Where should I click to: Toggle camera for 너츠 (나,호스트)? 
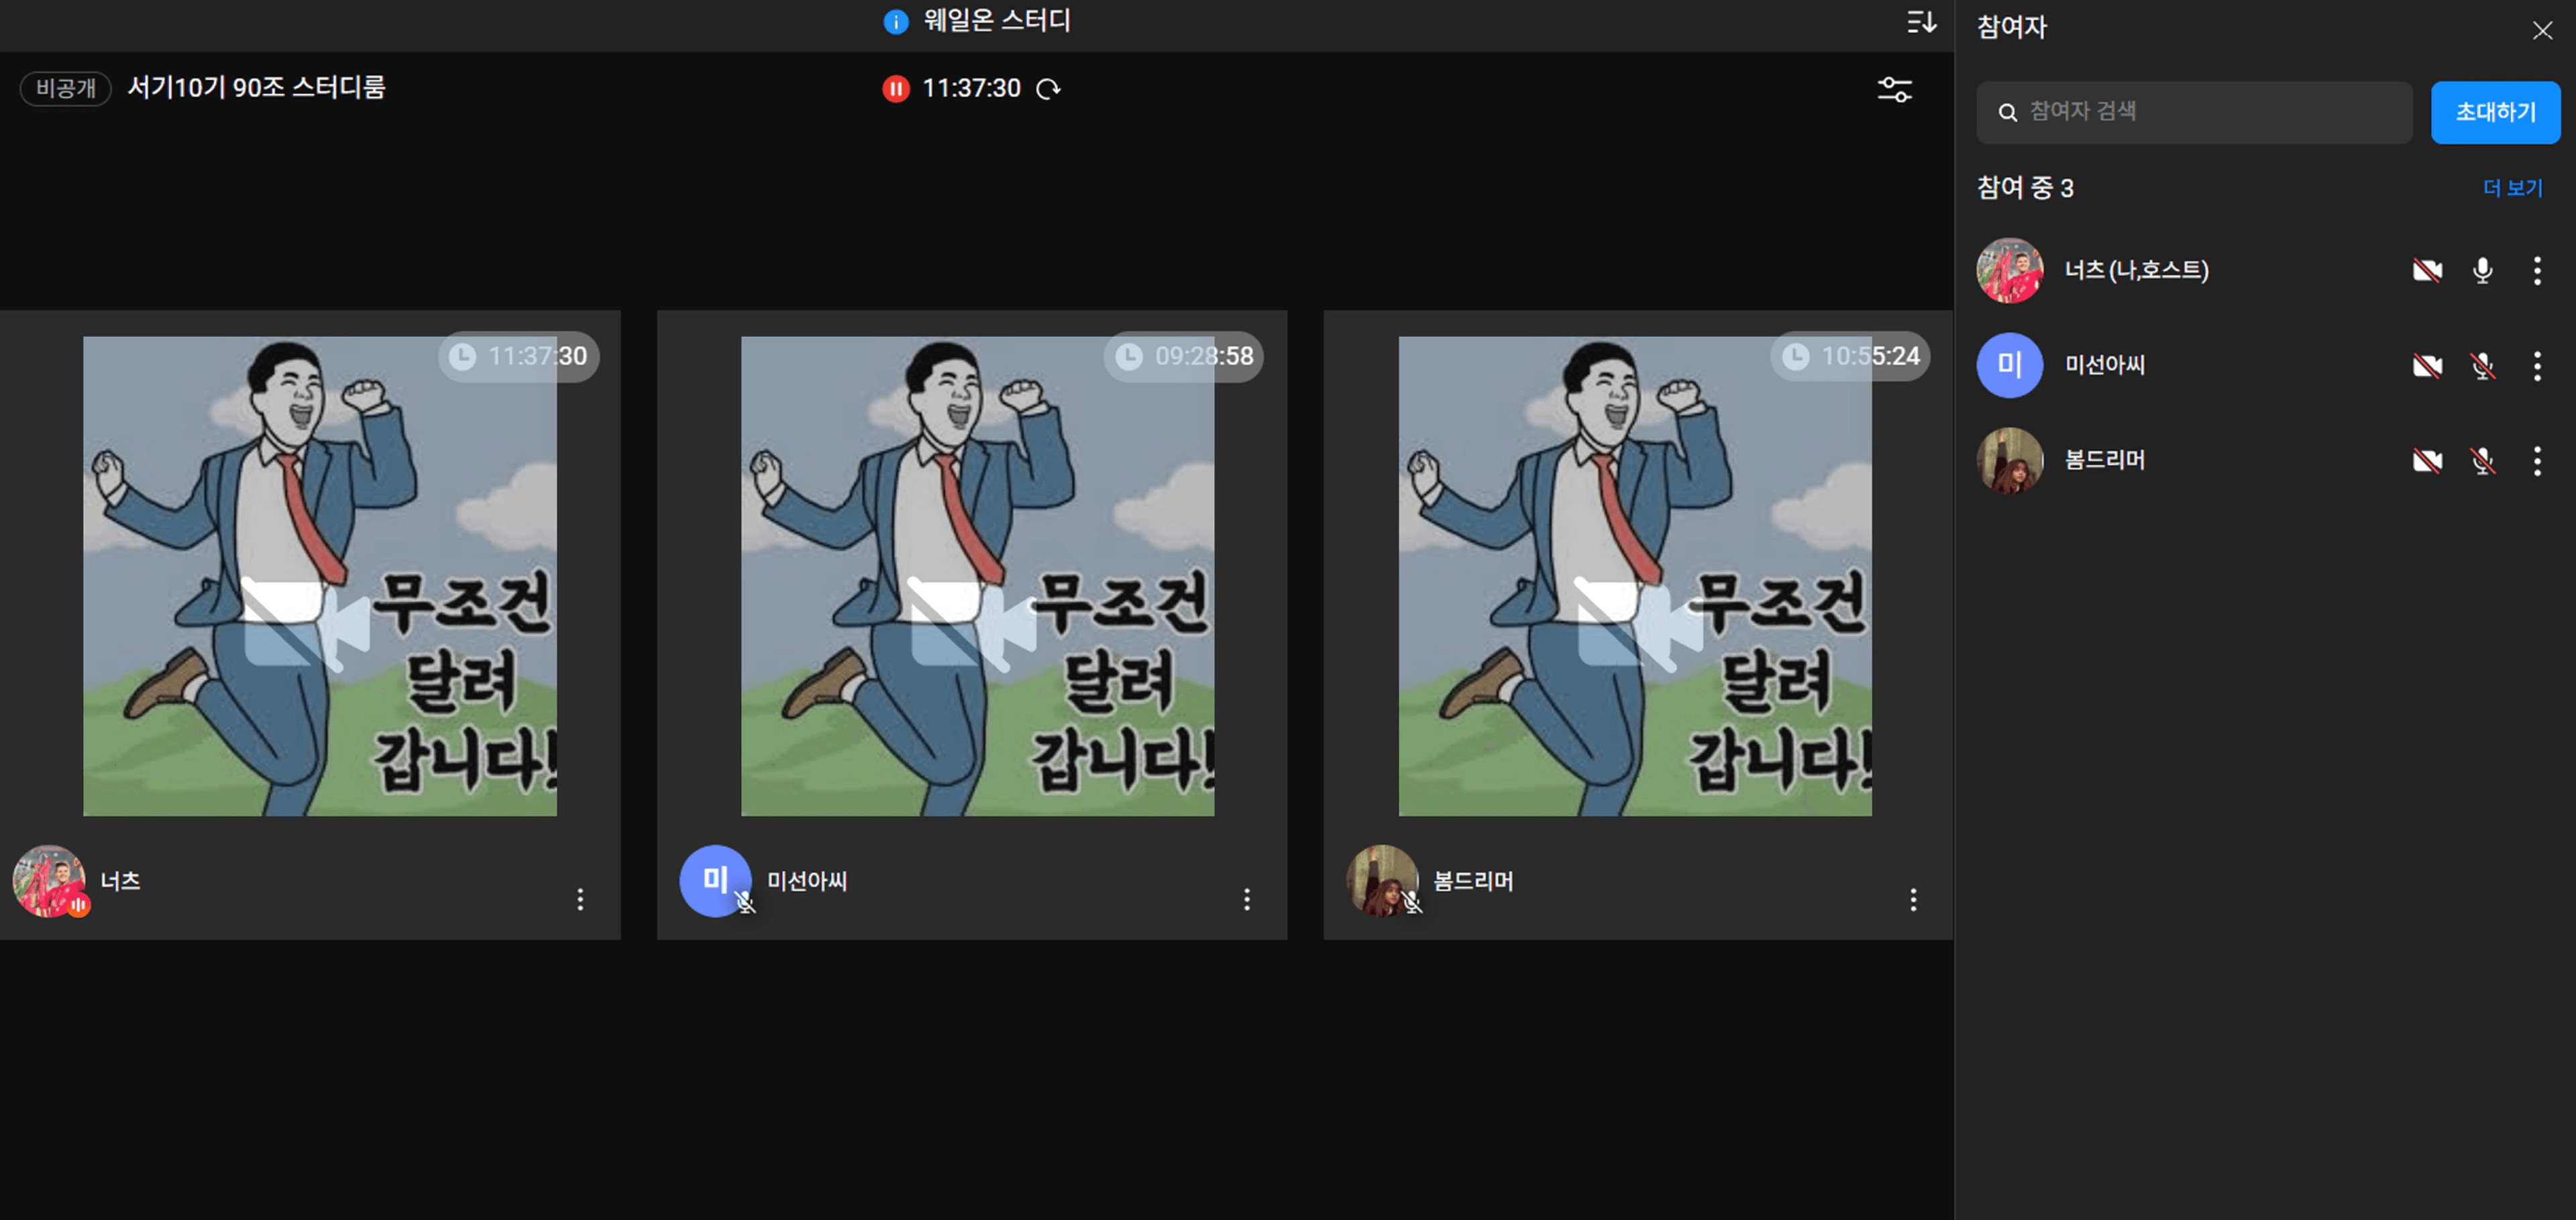coord(2427,270)
